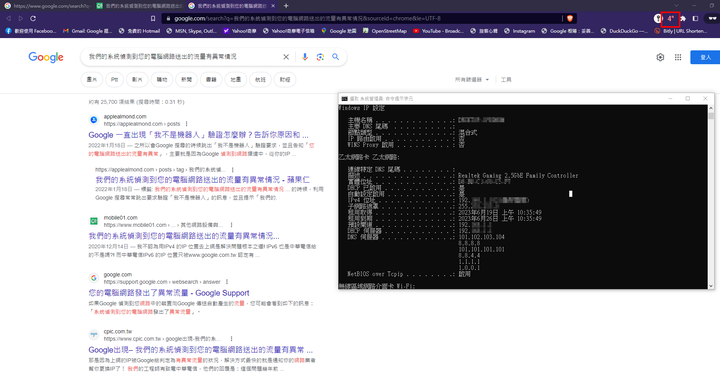
Task: Toggle the browser sidebar panel icon
Action: click(x=695, y=18)
